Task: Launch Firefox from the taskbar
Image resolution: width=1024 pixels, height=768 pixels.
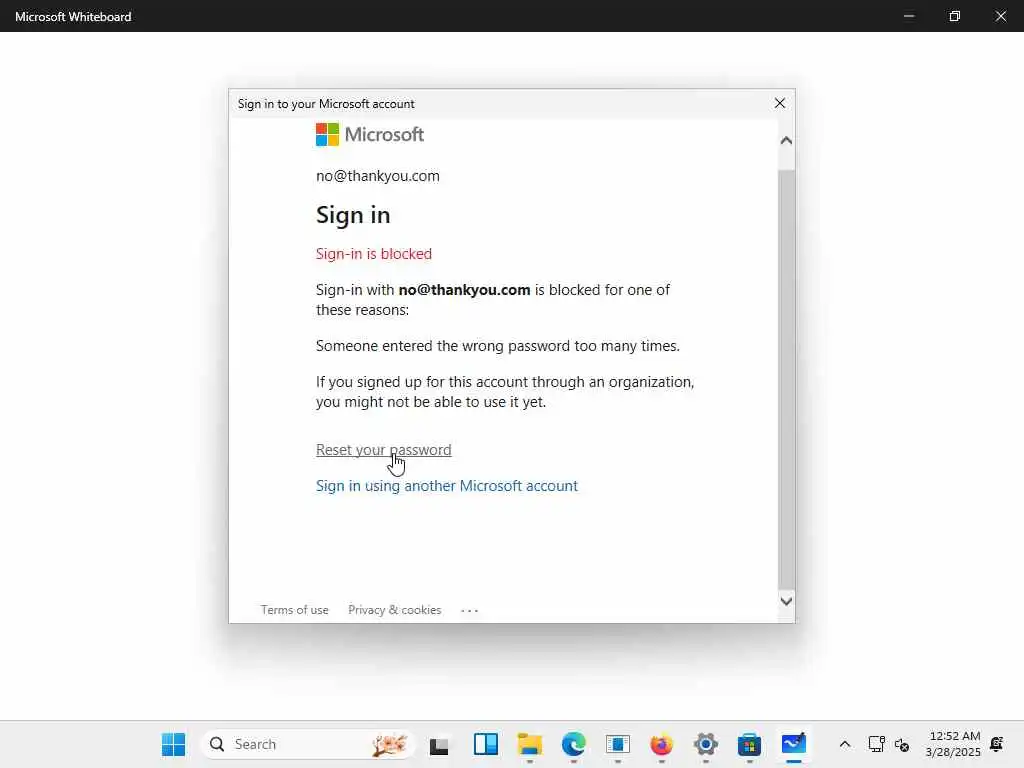Action: click(662, 744)
